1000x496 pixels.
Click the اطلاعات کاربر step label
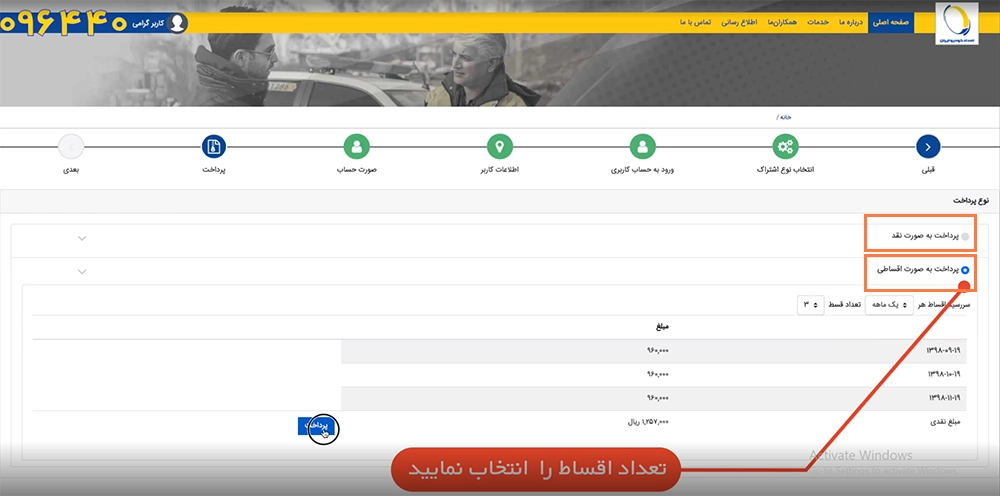tap(499, 170)
